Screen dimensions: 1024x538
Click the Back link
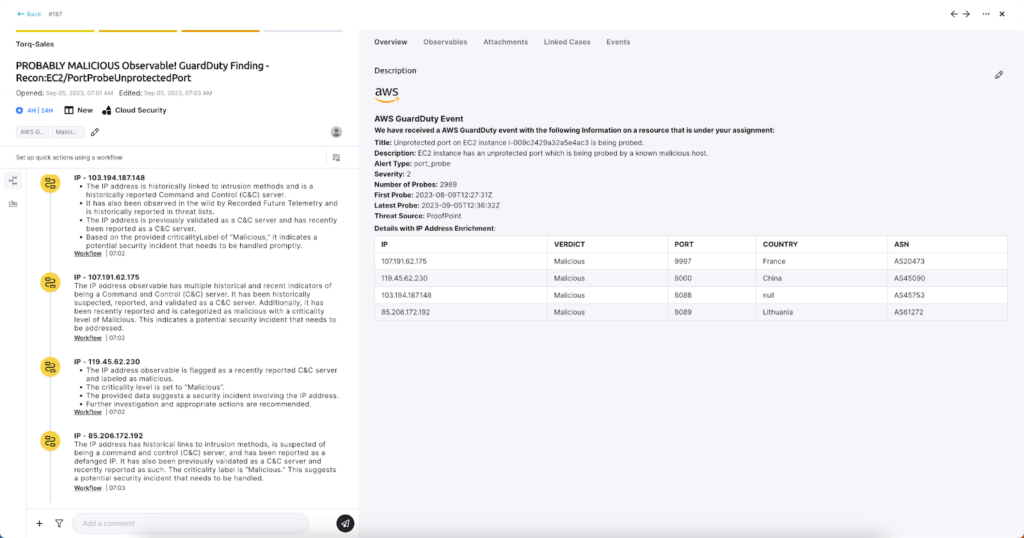[x=29, y=14]
